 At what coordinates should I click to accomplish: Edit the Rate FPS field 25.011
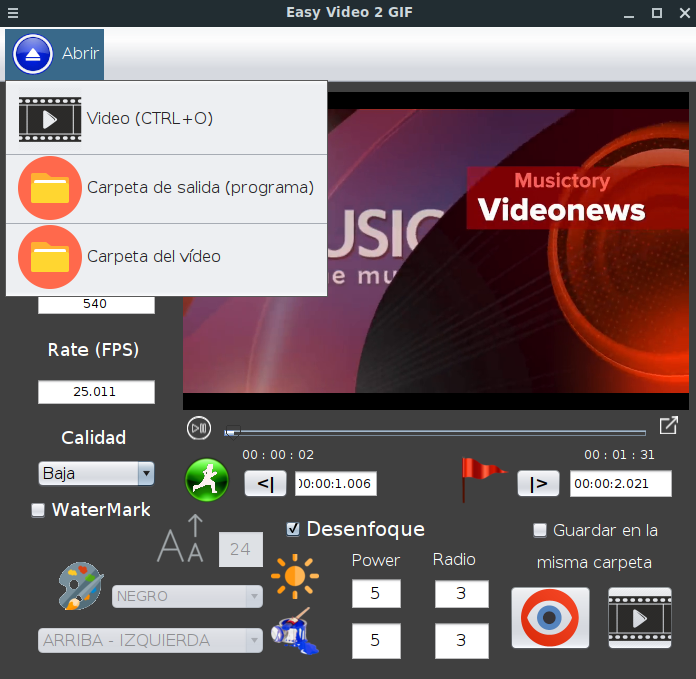96,392
